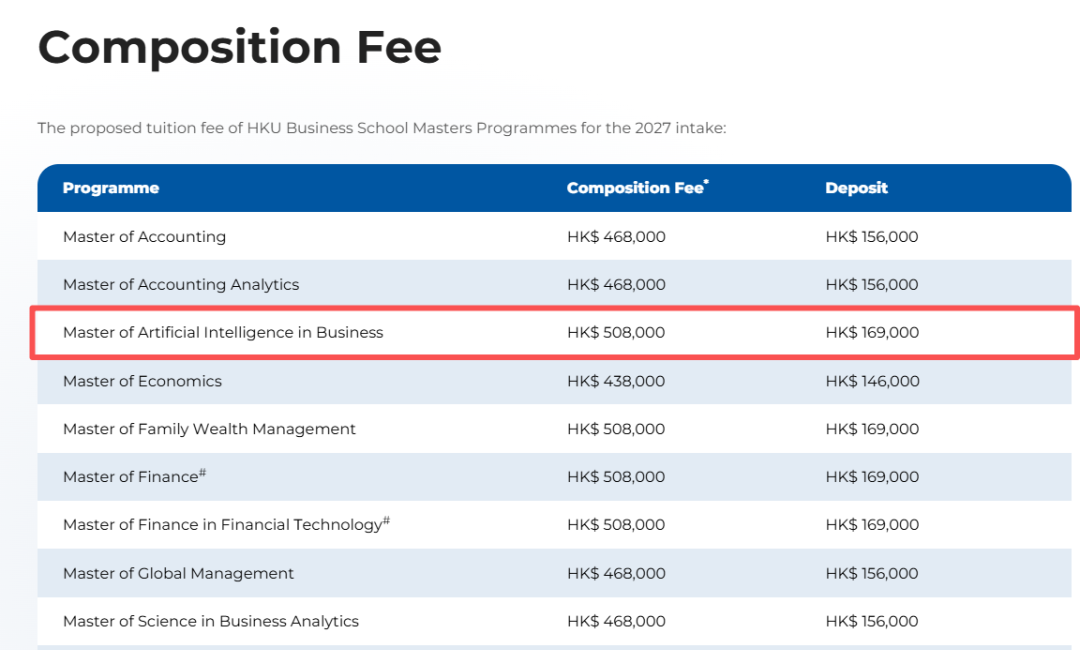Click Master of Finance row fee HK$ 508,000

pos(616,476)
